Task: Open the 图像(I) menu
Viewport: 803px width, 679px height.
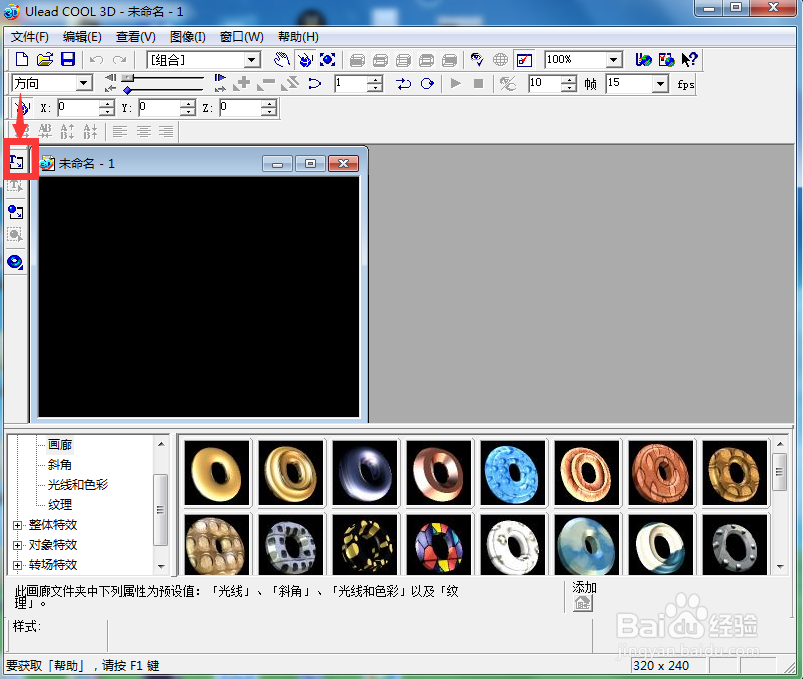Action: pyautogui.click(x=188, y=37)
